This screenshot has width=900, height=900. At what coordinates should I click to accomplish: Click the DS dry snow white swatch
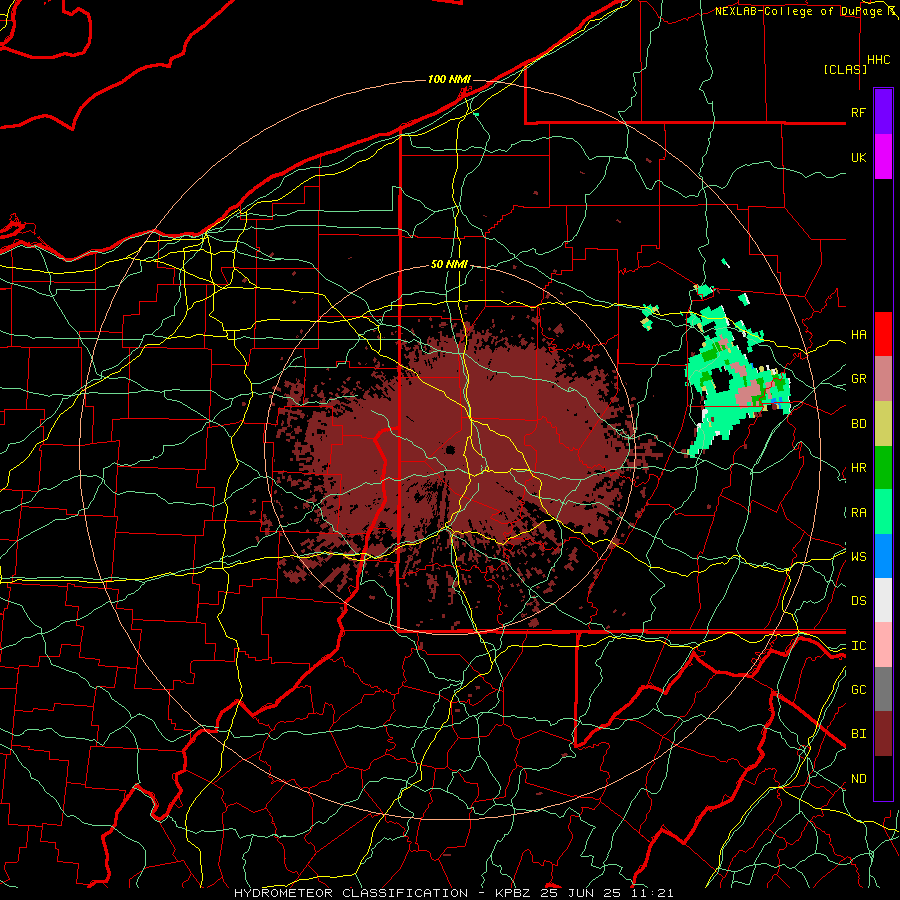point(883,600)
